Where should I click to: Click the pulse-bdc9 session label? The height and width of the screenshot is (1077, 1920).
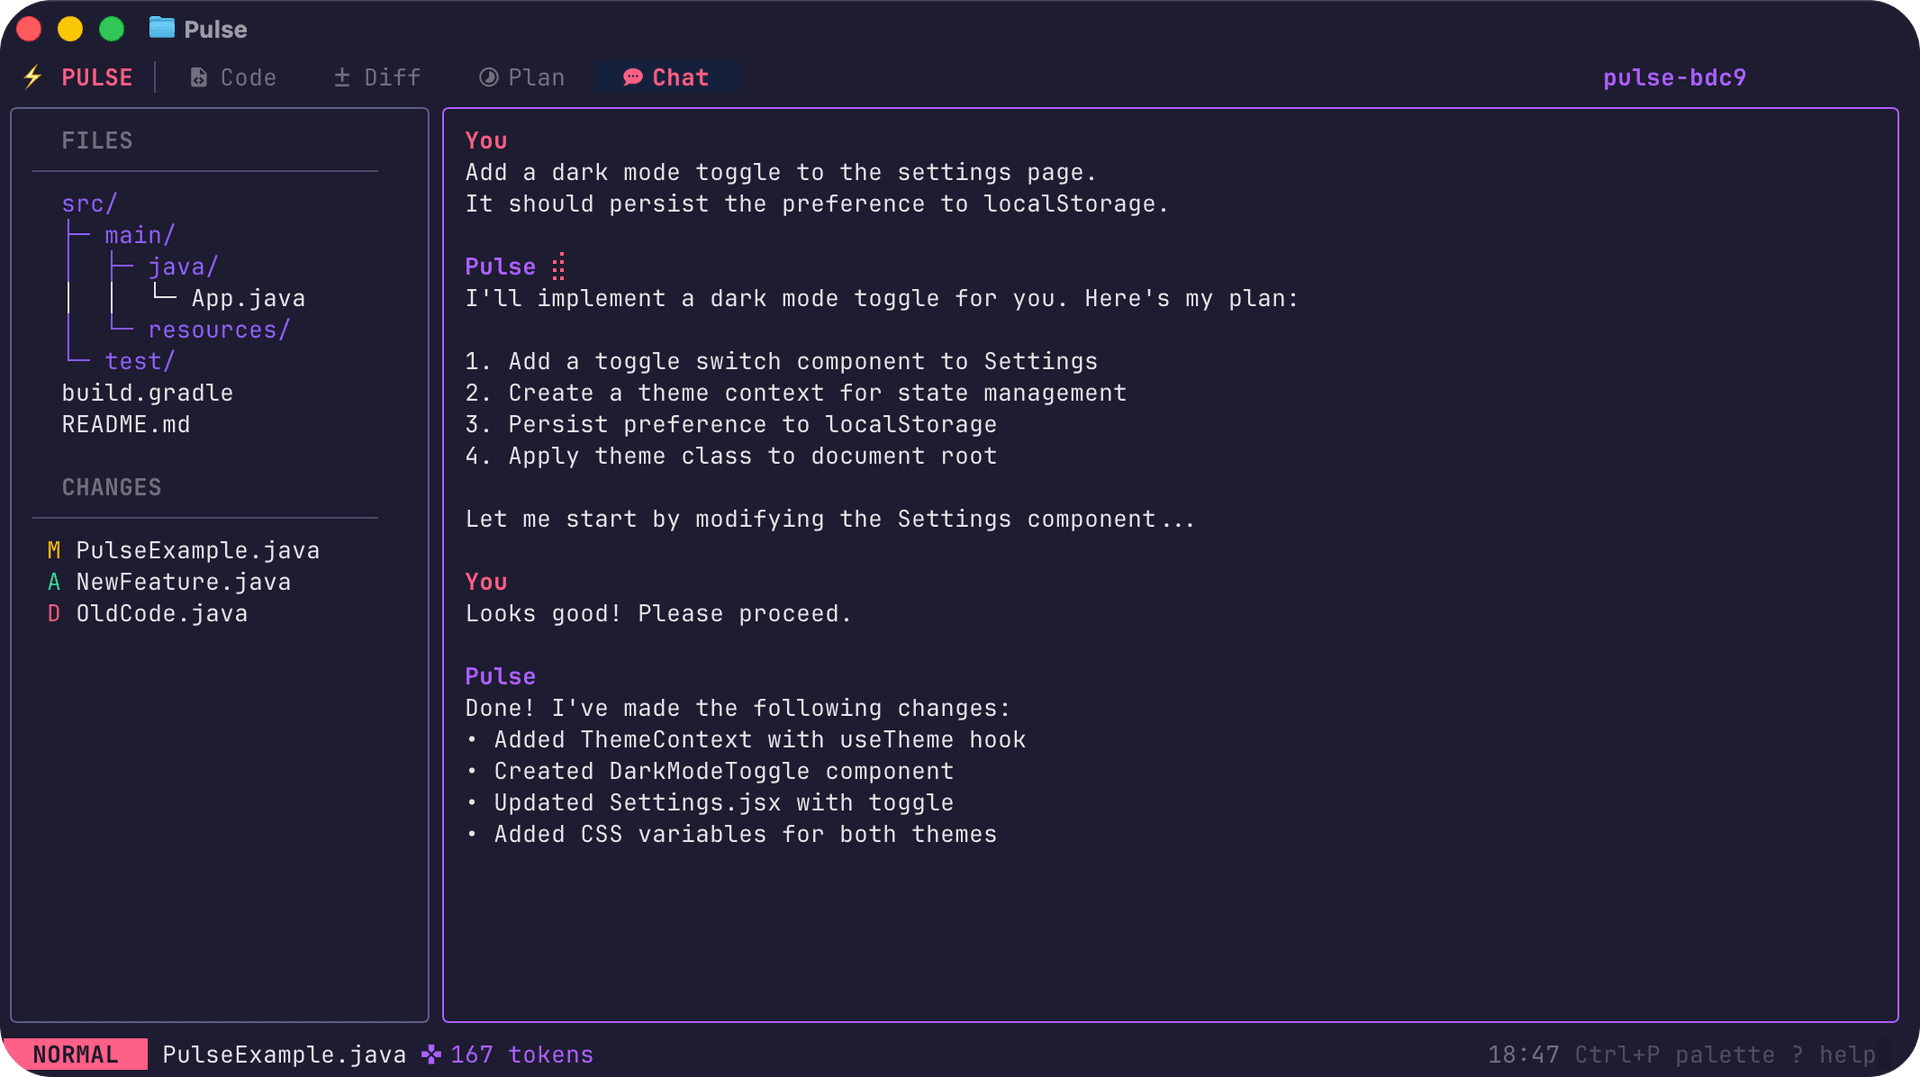click(1674, 77)
